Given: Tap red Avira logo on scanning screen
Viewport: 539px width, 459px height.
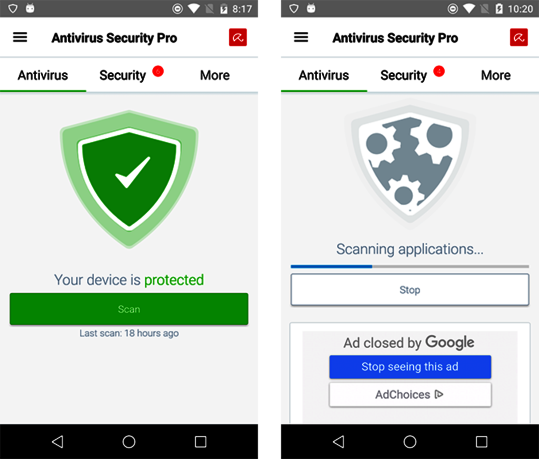Looking at the screenshot, I should tap(519, 37).
